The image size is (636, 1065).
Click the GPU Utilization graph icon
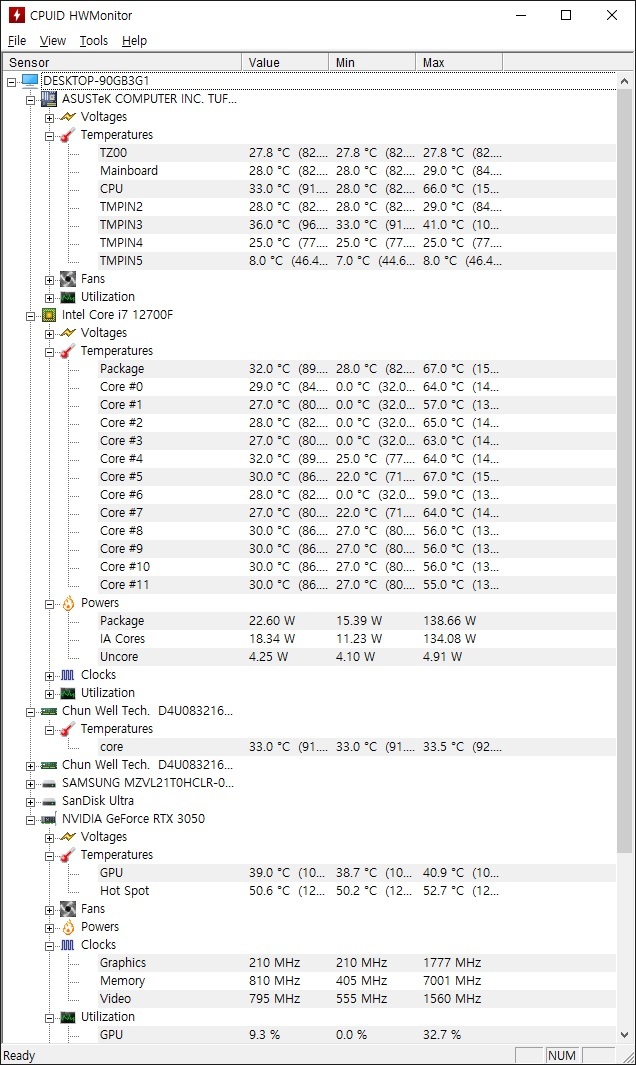[68, 1017]
